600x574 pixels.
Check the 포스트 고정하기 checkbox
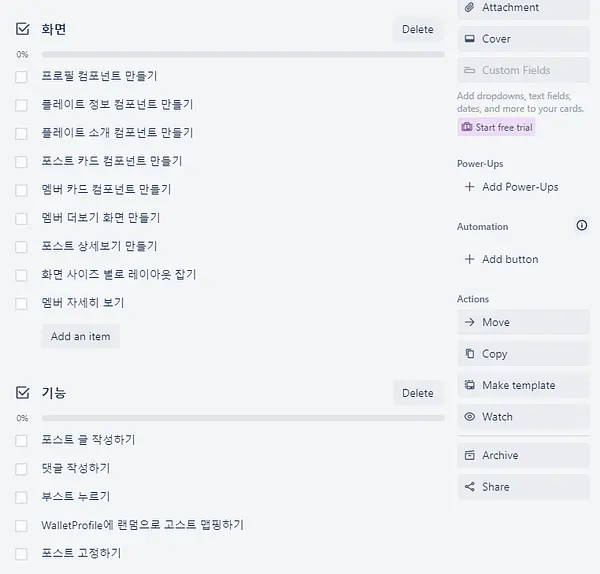coord(21,554)
